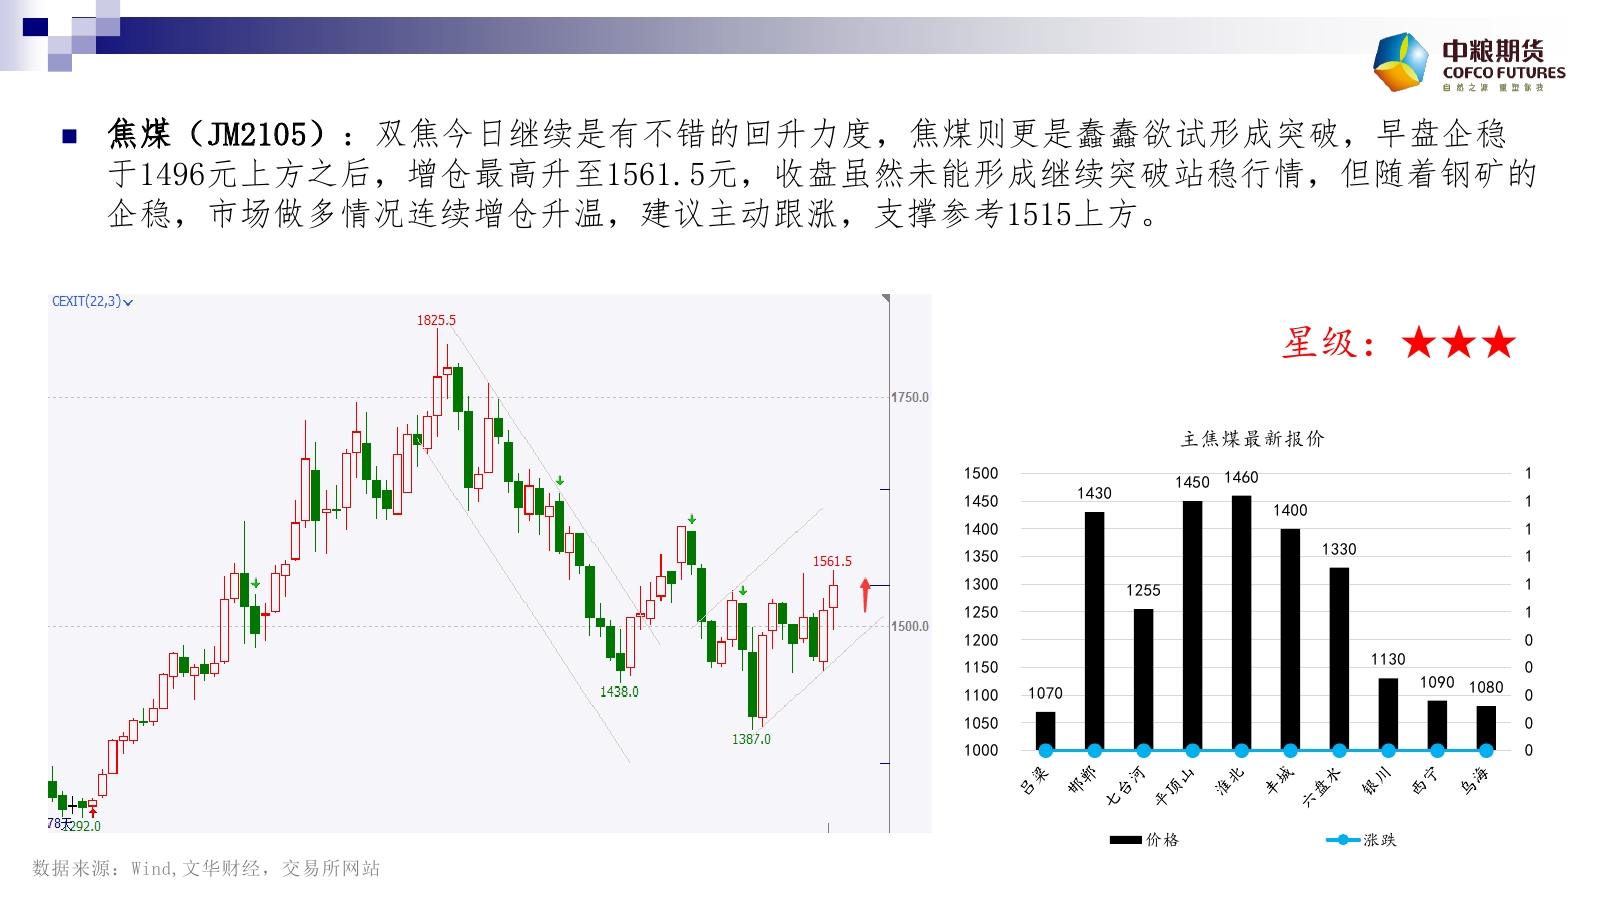Click the gray corner triangle atop price axis
Screen dimensions: 1600x900
point(885,299)
